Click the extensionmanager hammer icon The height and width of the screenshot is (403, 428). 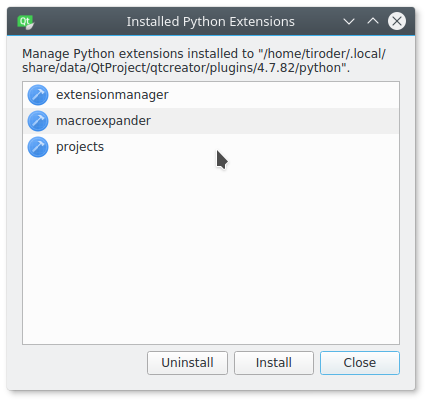pyautogui.click(x=38, y=95)
